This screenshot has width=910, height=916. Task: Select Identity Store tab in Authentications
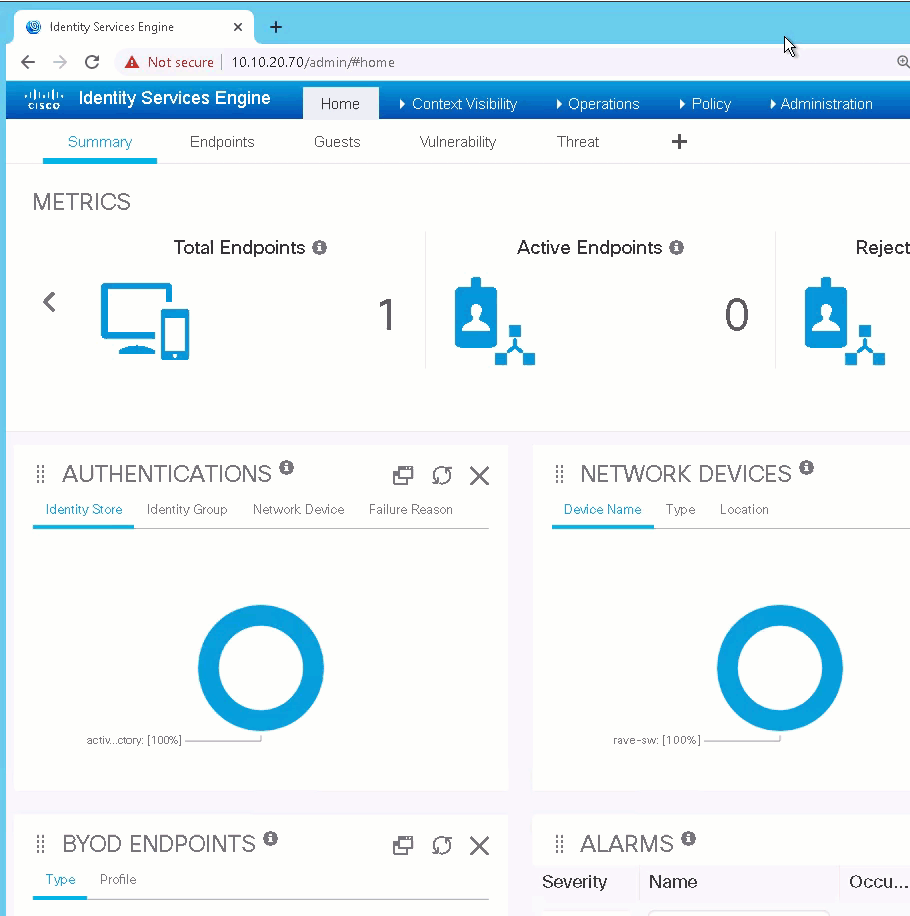[x=84, y=509]
